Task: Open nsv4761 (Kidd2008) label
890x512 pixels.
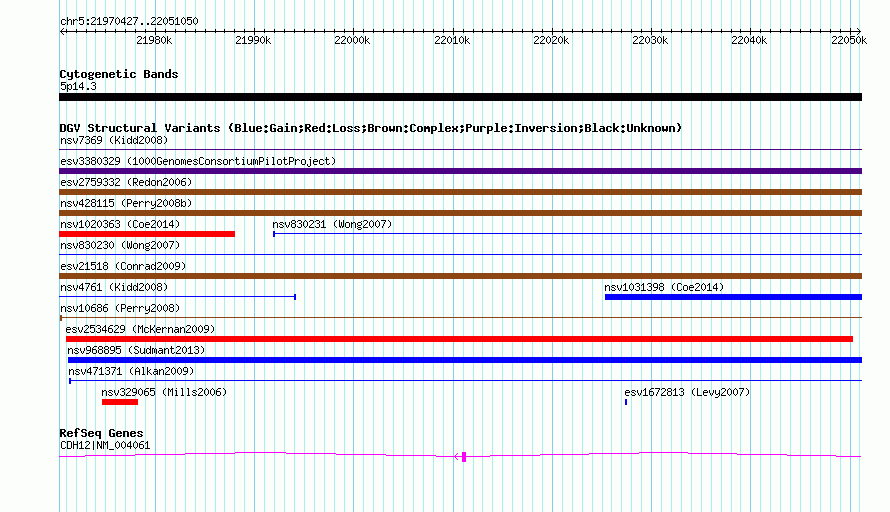Action: pos(114,287)
